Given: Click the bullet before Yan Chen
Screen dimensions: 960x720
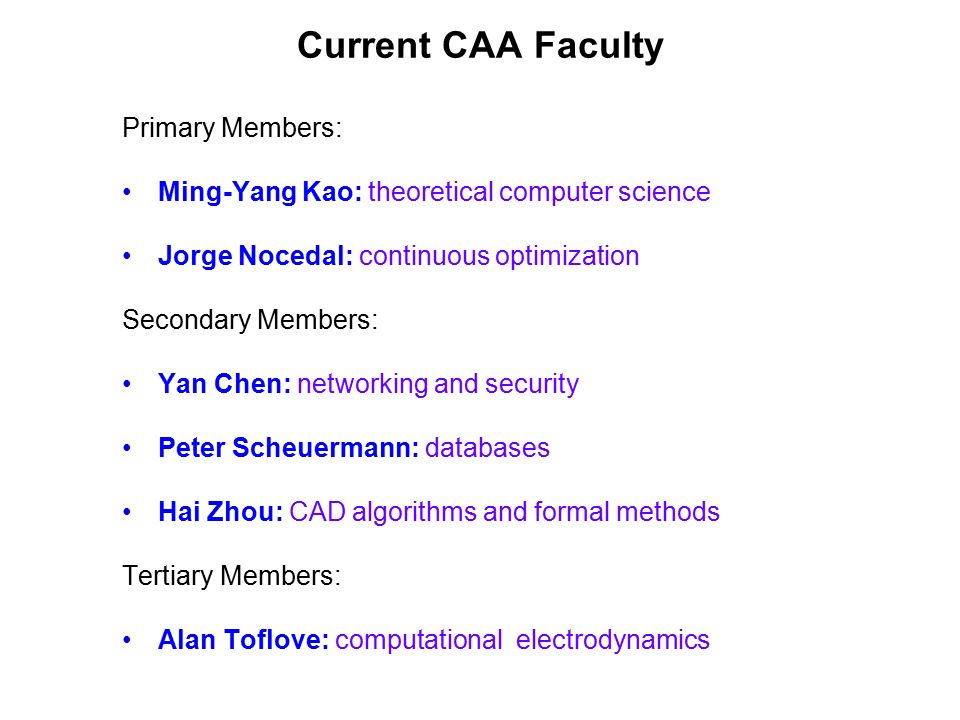Looking at the screenshot, I should pyautogui.click(x=127, y=384).
